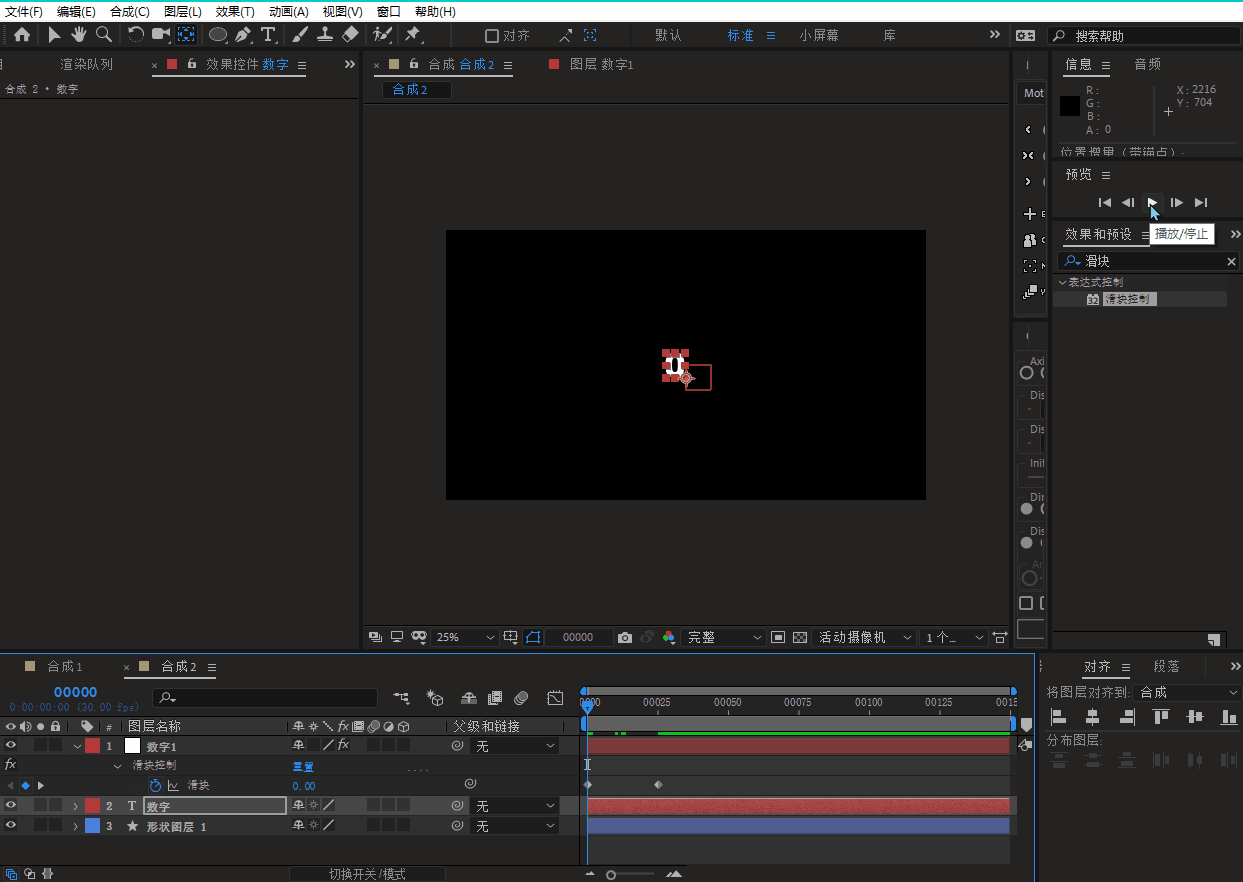Image resolution: width=1243 pixels, height=882 pixels.
Task: Select the Pen tool in toolbar
Action: [243, 35]
